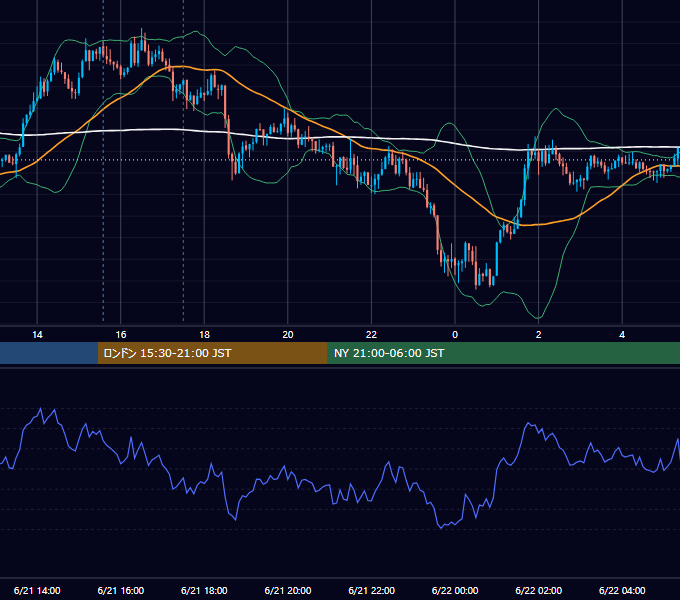The width and height of the screenshot is (680, 600).
Task: Click the 6/22 00:00 date label
Action: coord(455,590)
